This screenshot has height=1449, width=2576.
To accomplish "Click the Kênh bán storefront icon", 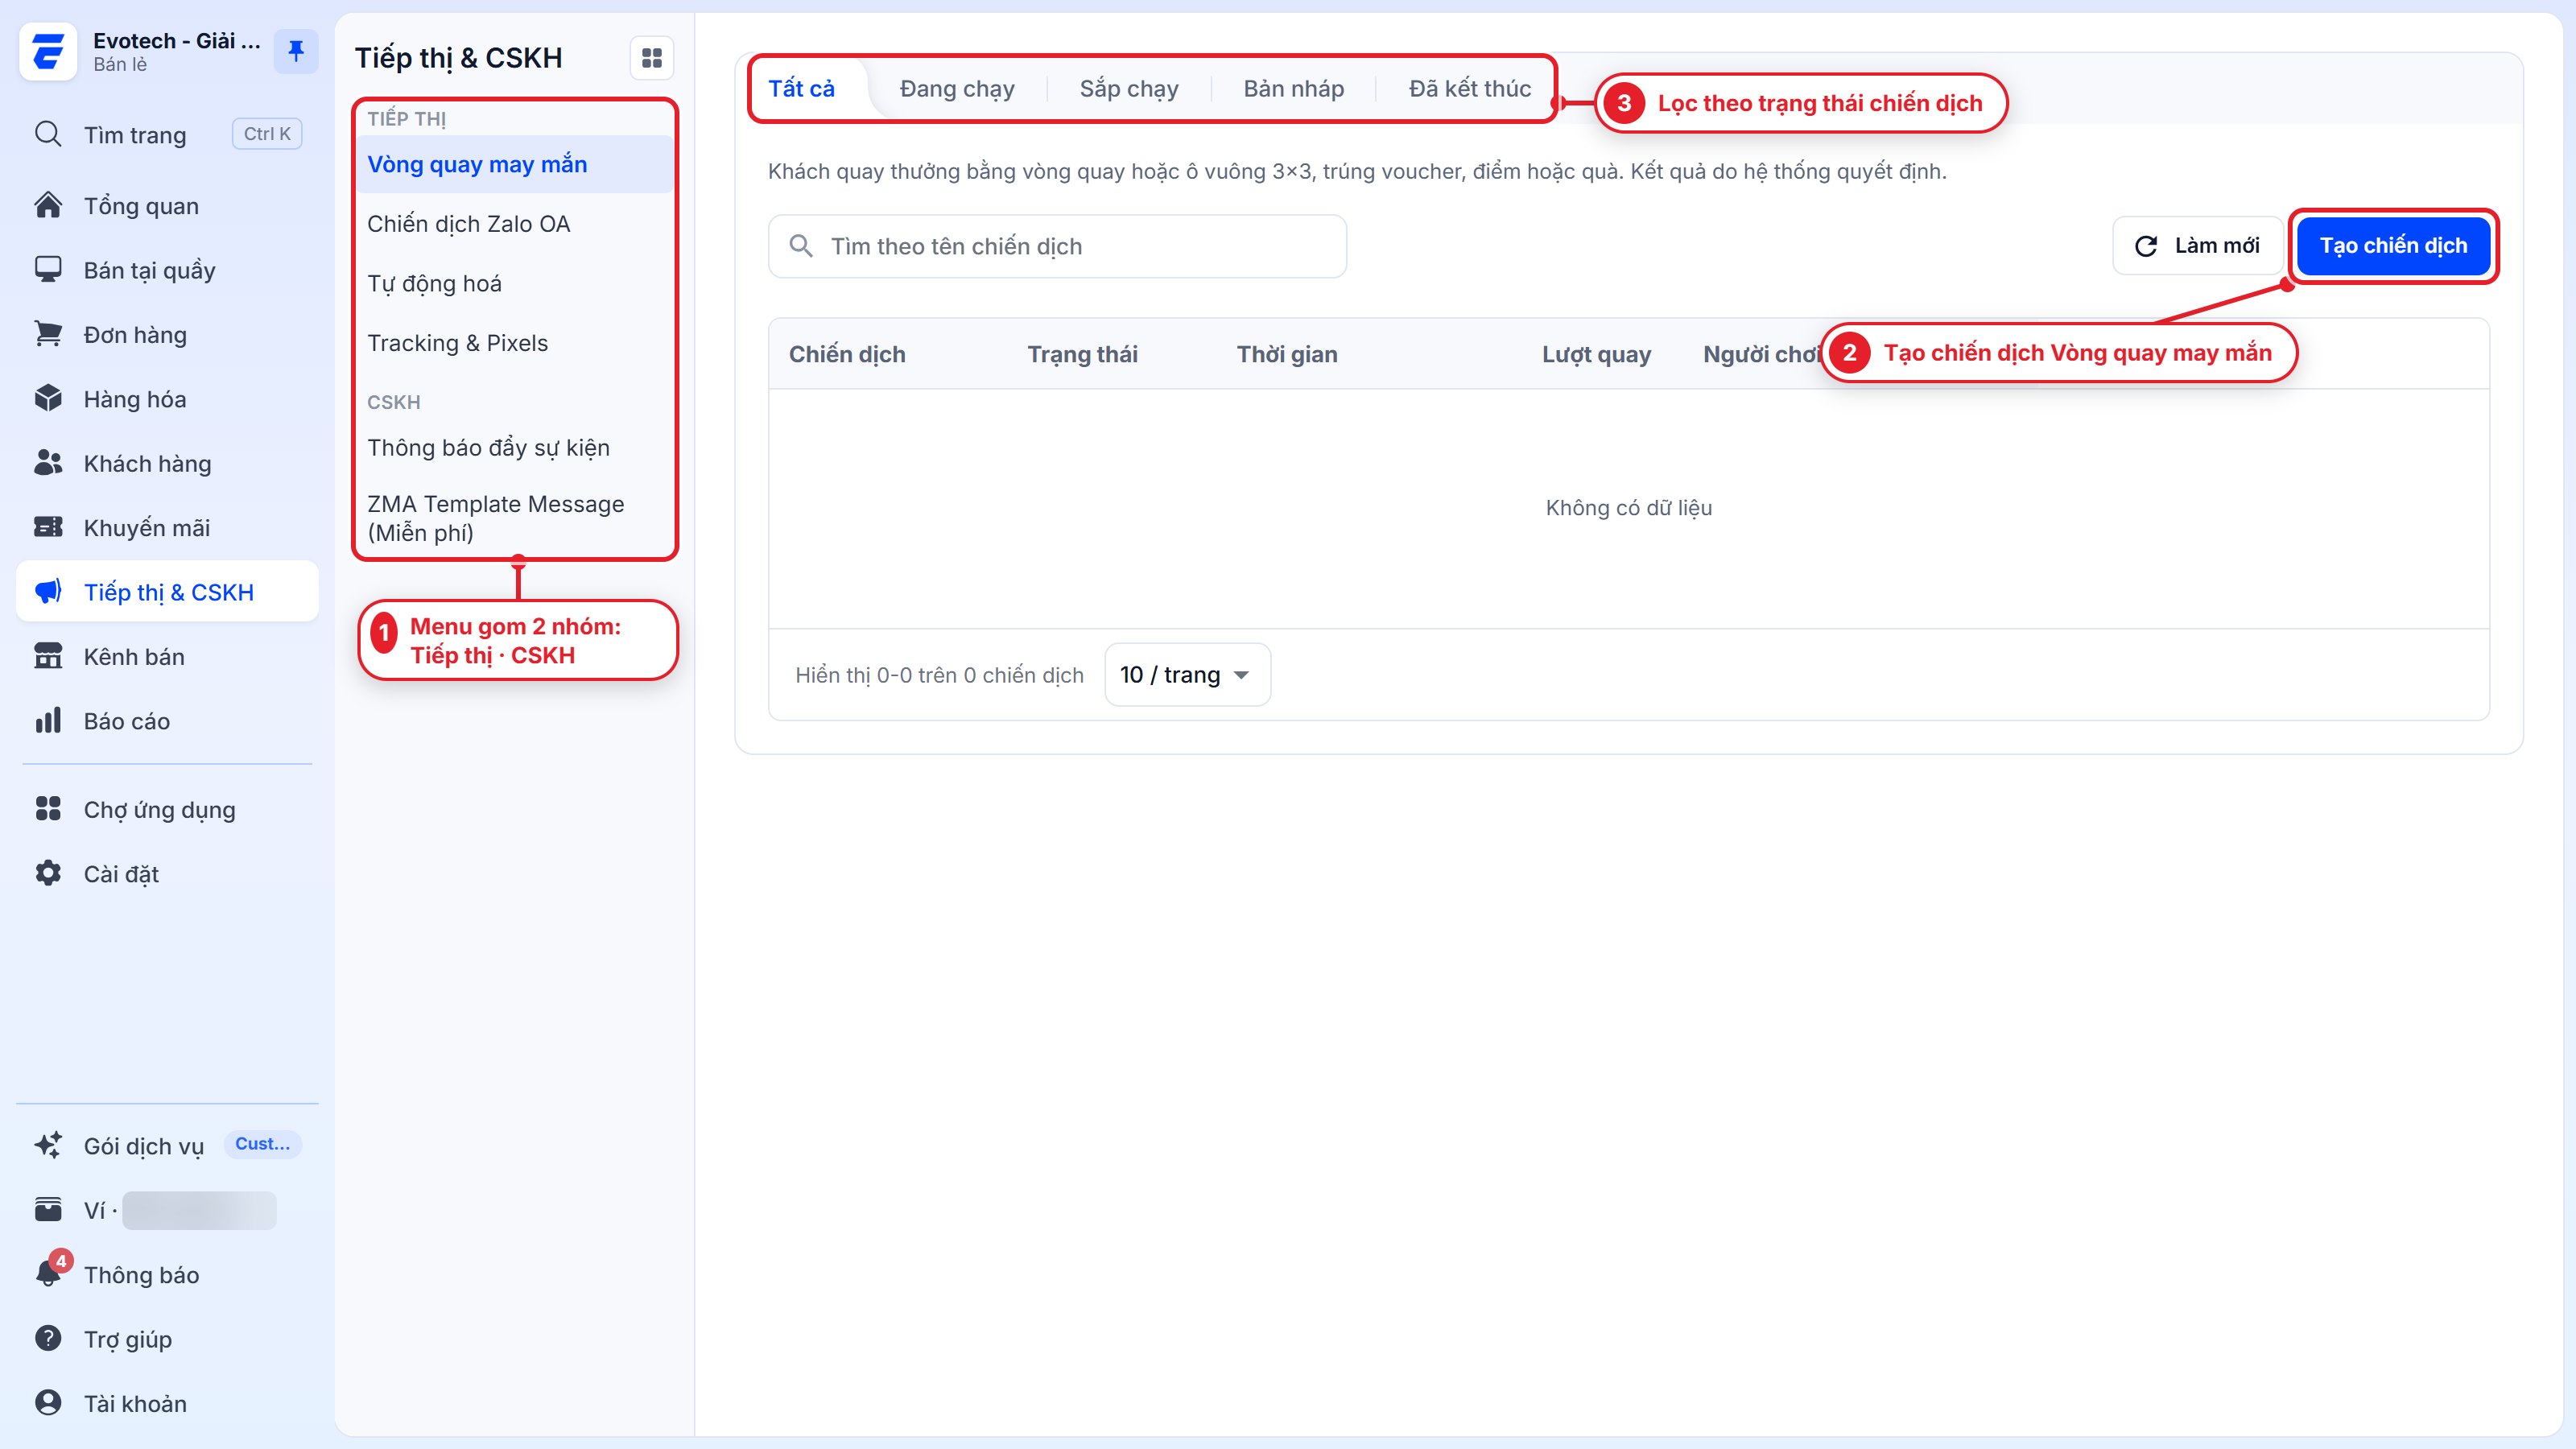I will pos(48,656).
